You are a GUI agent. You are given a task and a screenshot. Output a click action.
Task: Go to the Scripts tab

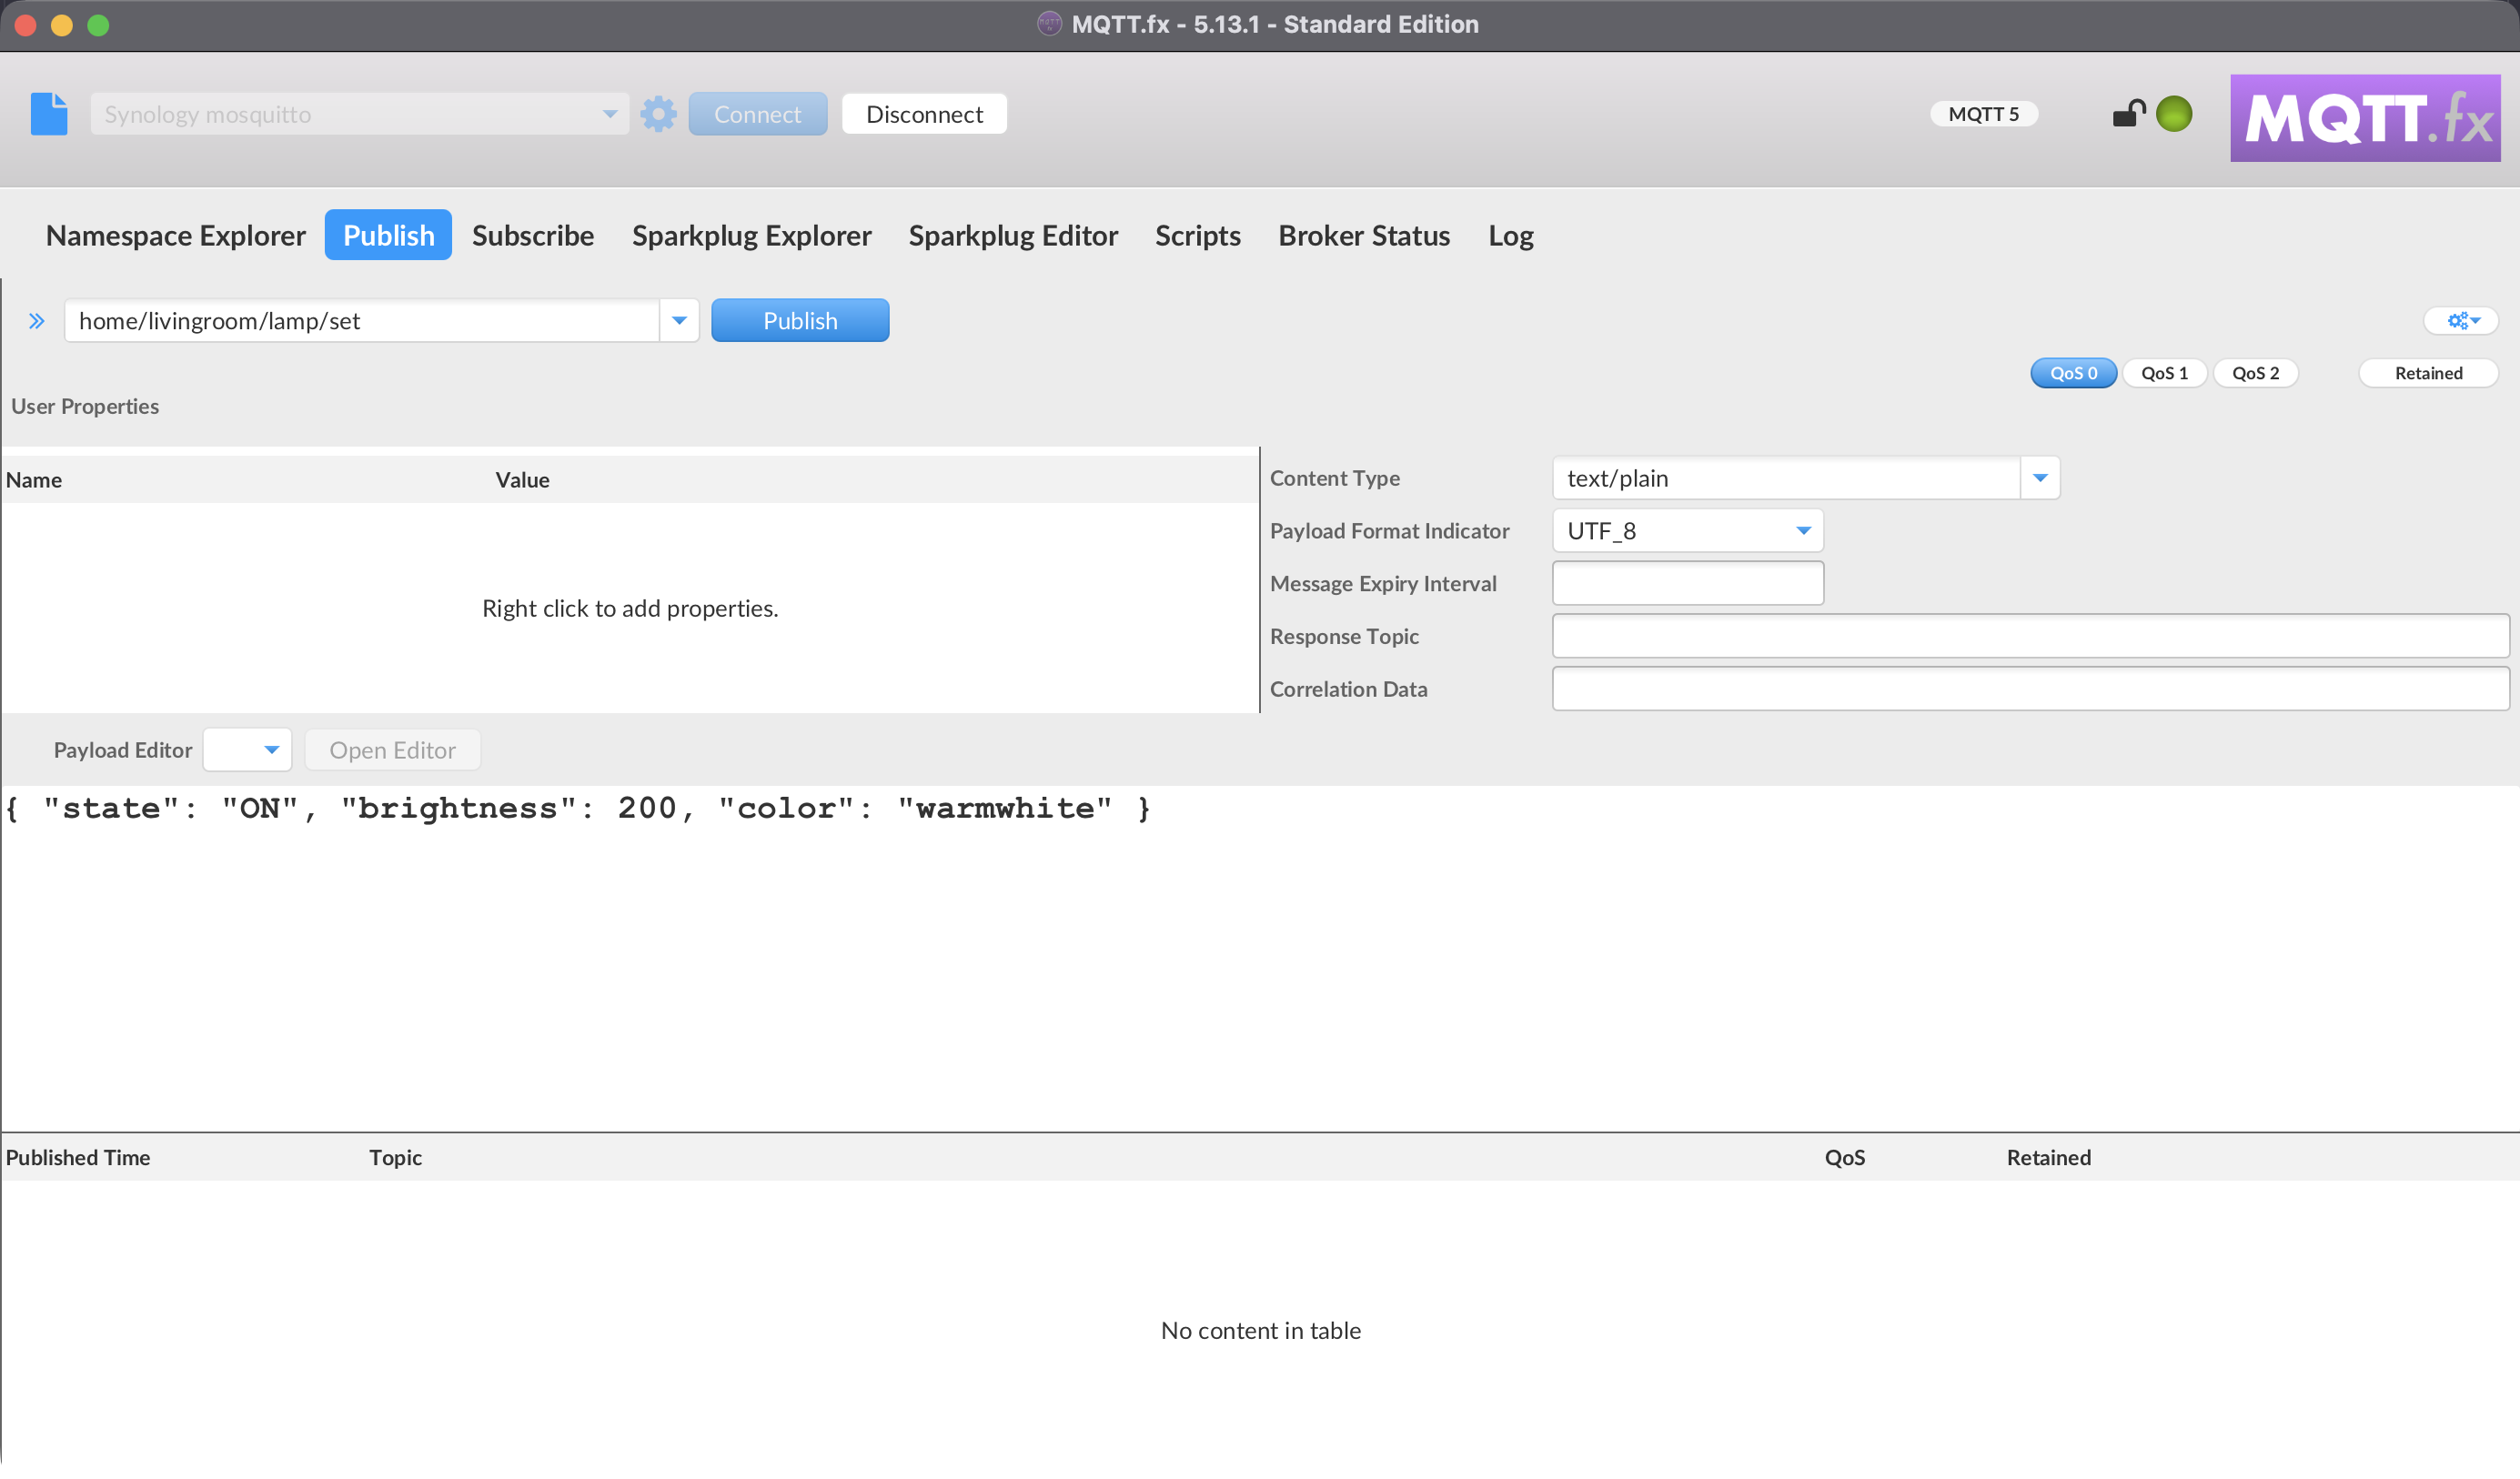pyautogui.click(x=1197, y=236)
